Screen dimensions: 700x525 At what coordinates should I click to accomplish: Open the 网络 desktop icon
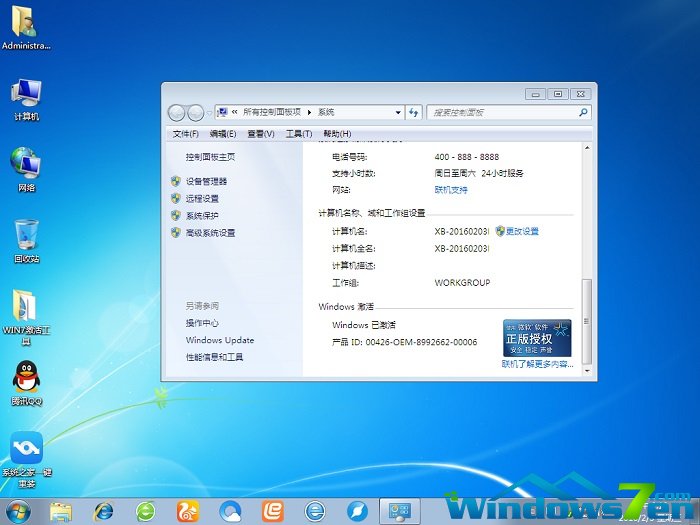pos(26,170)
